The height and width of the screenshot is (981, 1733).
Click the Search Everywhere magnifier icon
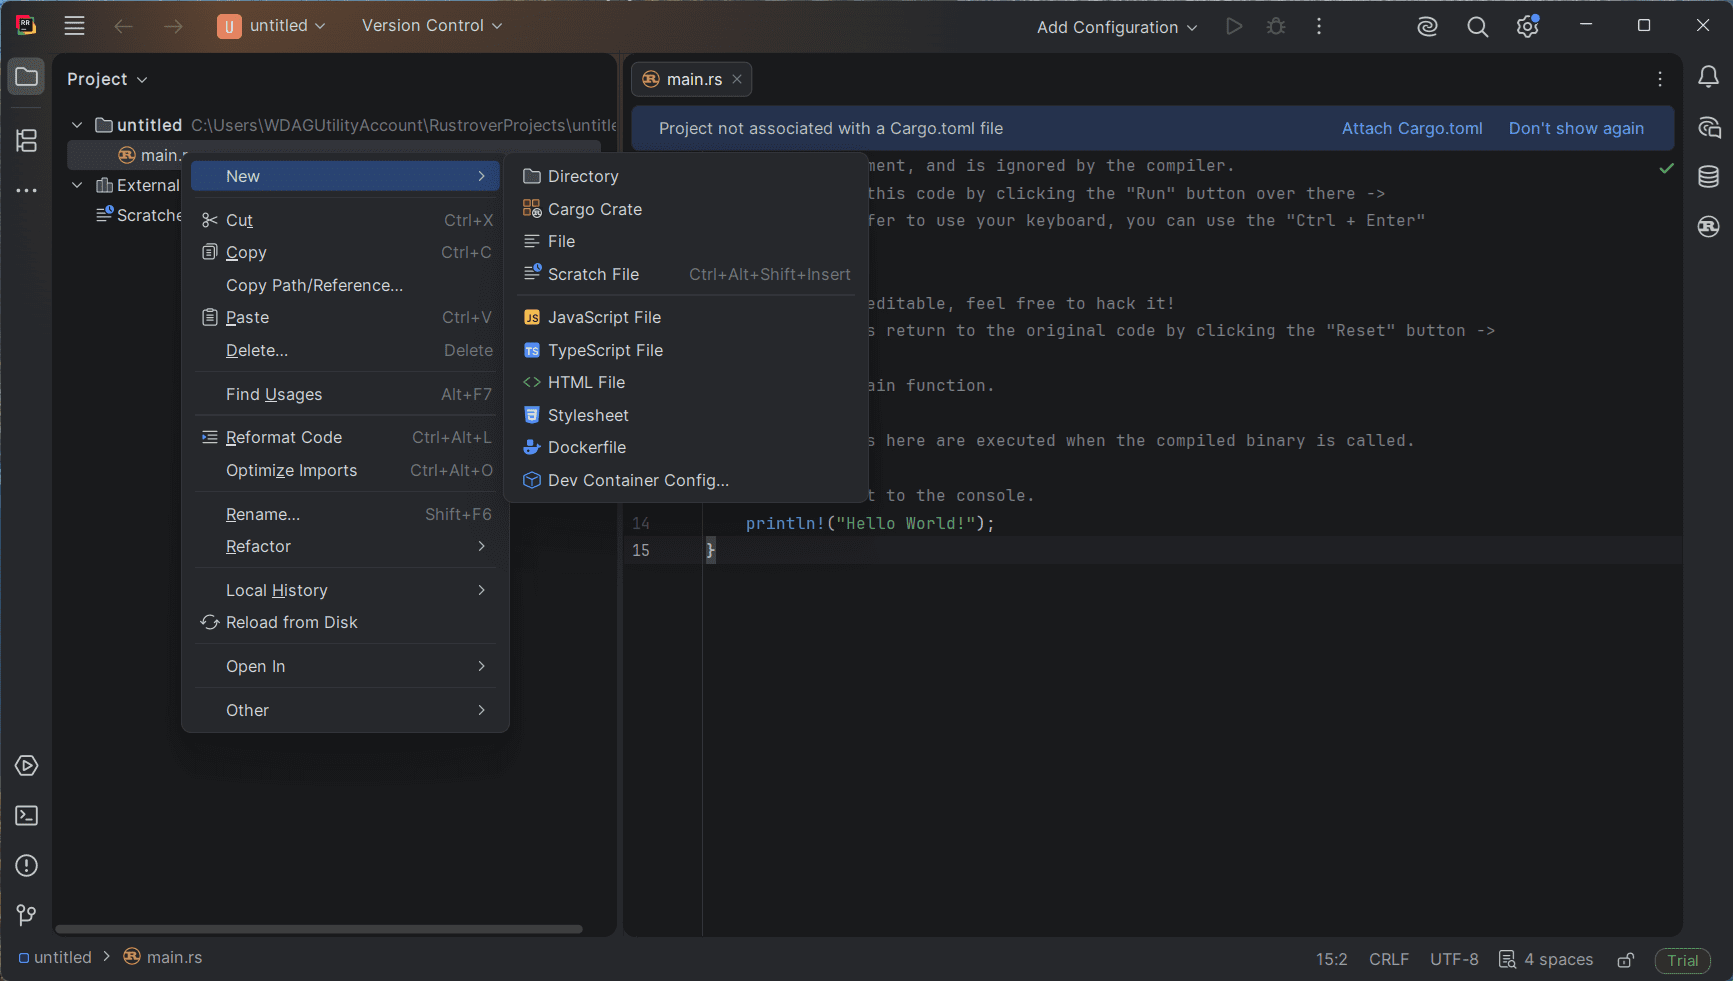pos(1477,27)
